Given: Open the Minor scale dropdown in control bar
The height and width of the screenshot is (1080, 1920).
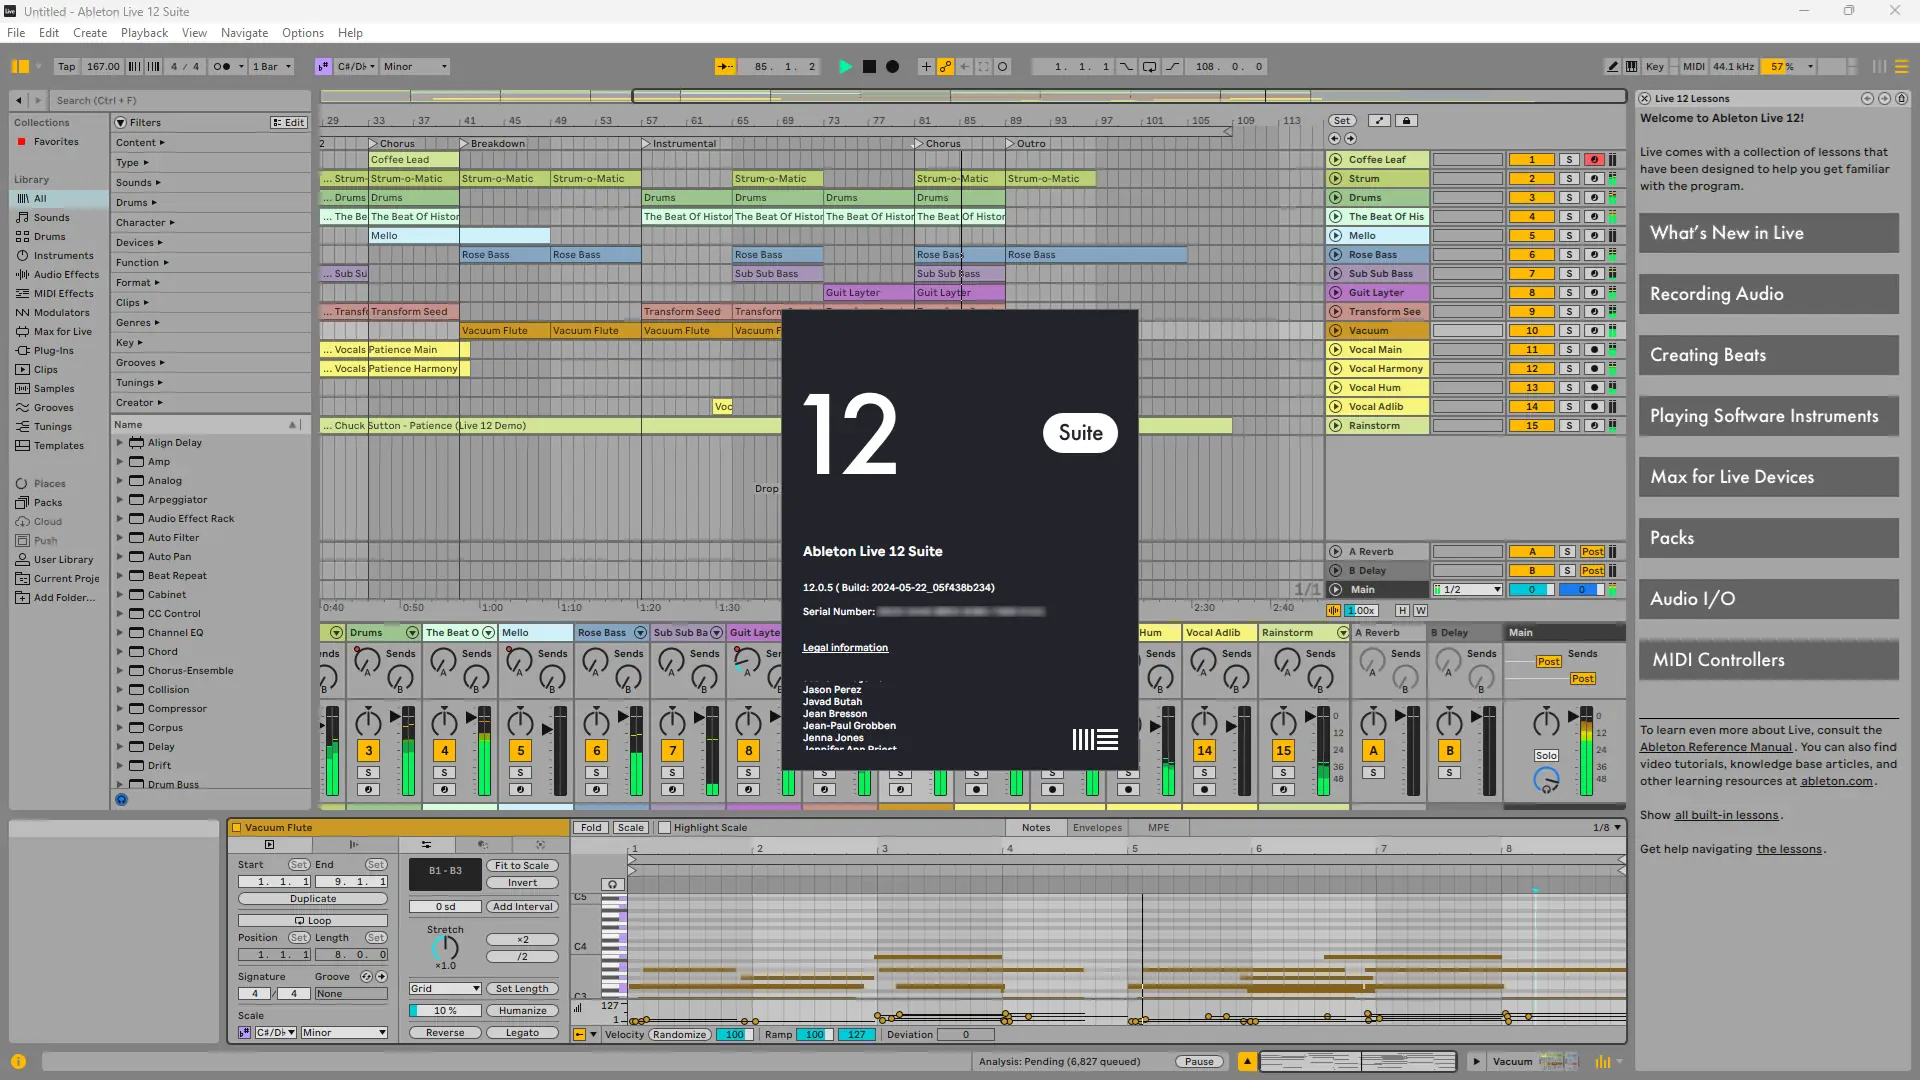Looking at the screenshot, I should click(416, 67).
